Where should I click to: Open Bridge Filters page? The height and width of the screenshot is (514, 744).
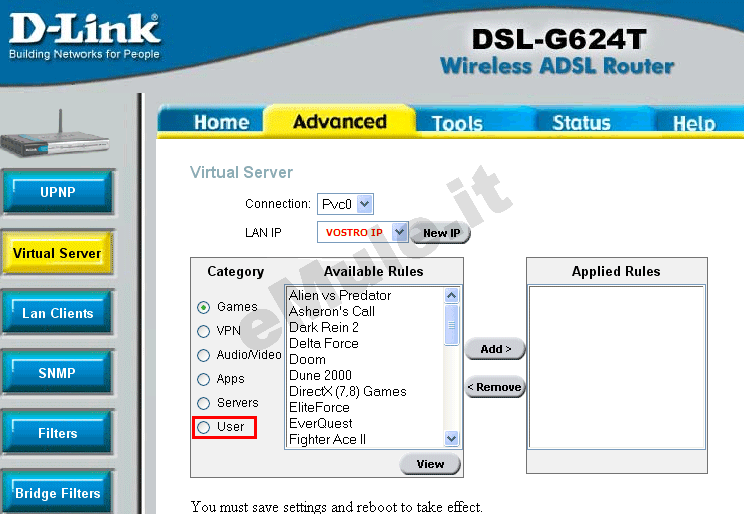pyautogui.click(x=58, y=492)
